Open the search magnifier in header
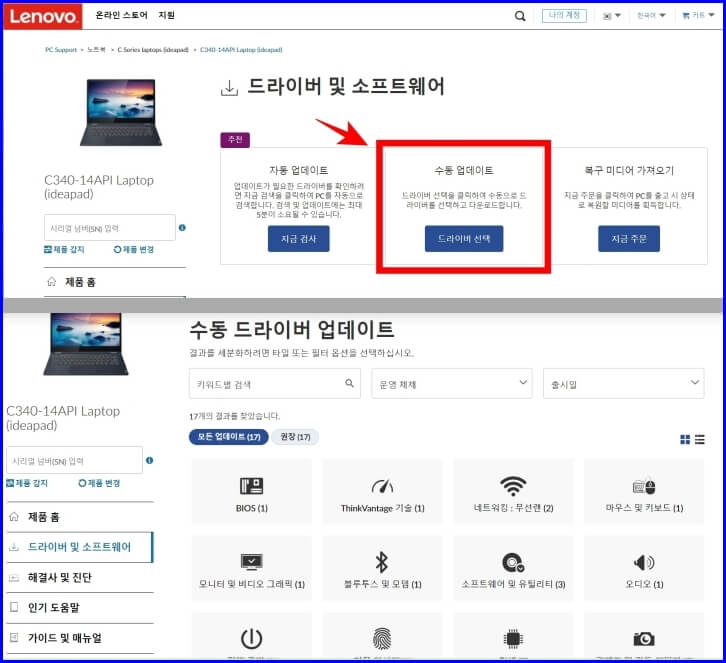 520,16
